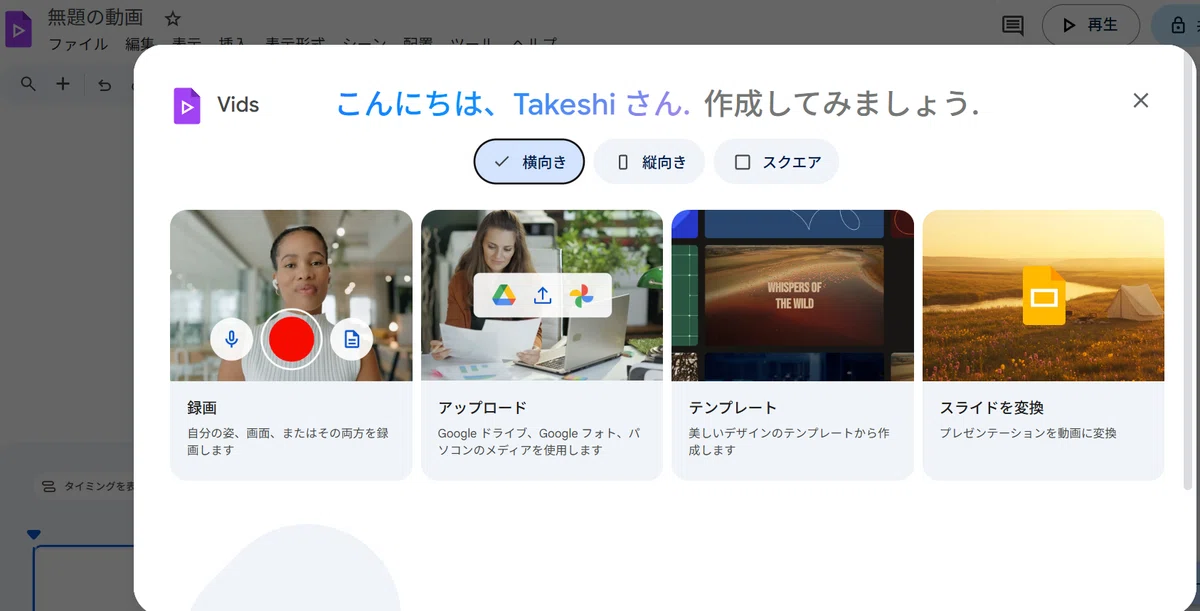Open the アップロード card title
Image resolution: width=1200 pixels, height=611 pixels.
click(x=482, y=408)
